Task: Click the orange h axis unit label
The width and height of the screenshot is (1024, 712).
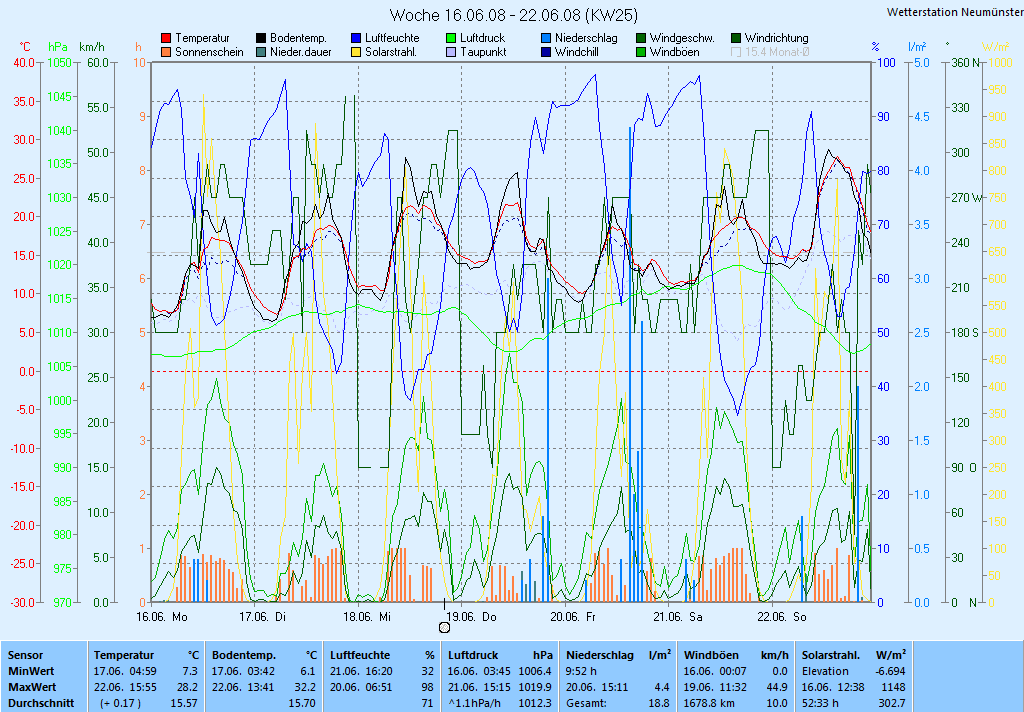Action: (x=138, y=47)
